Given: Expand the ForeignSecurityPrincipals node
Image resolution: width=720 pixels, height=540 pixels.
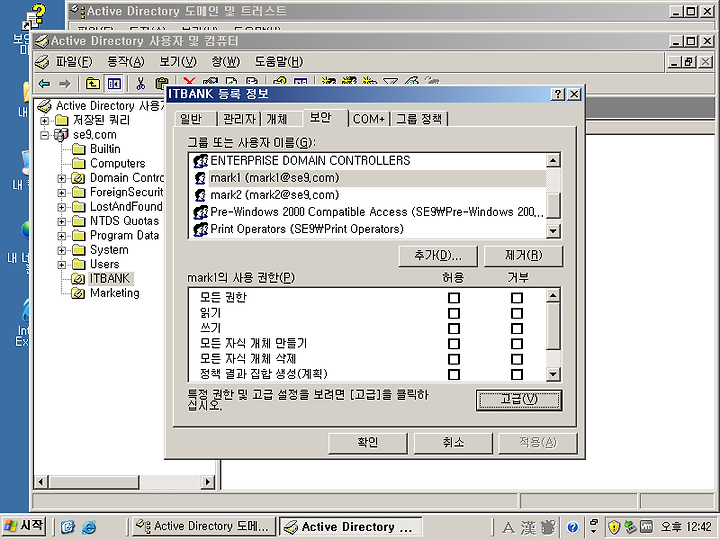Looking at the screenshot, I should [x=62, y=193].
